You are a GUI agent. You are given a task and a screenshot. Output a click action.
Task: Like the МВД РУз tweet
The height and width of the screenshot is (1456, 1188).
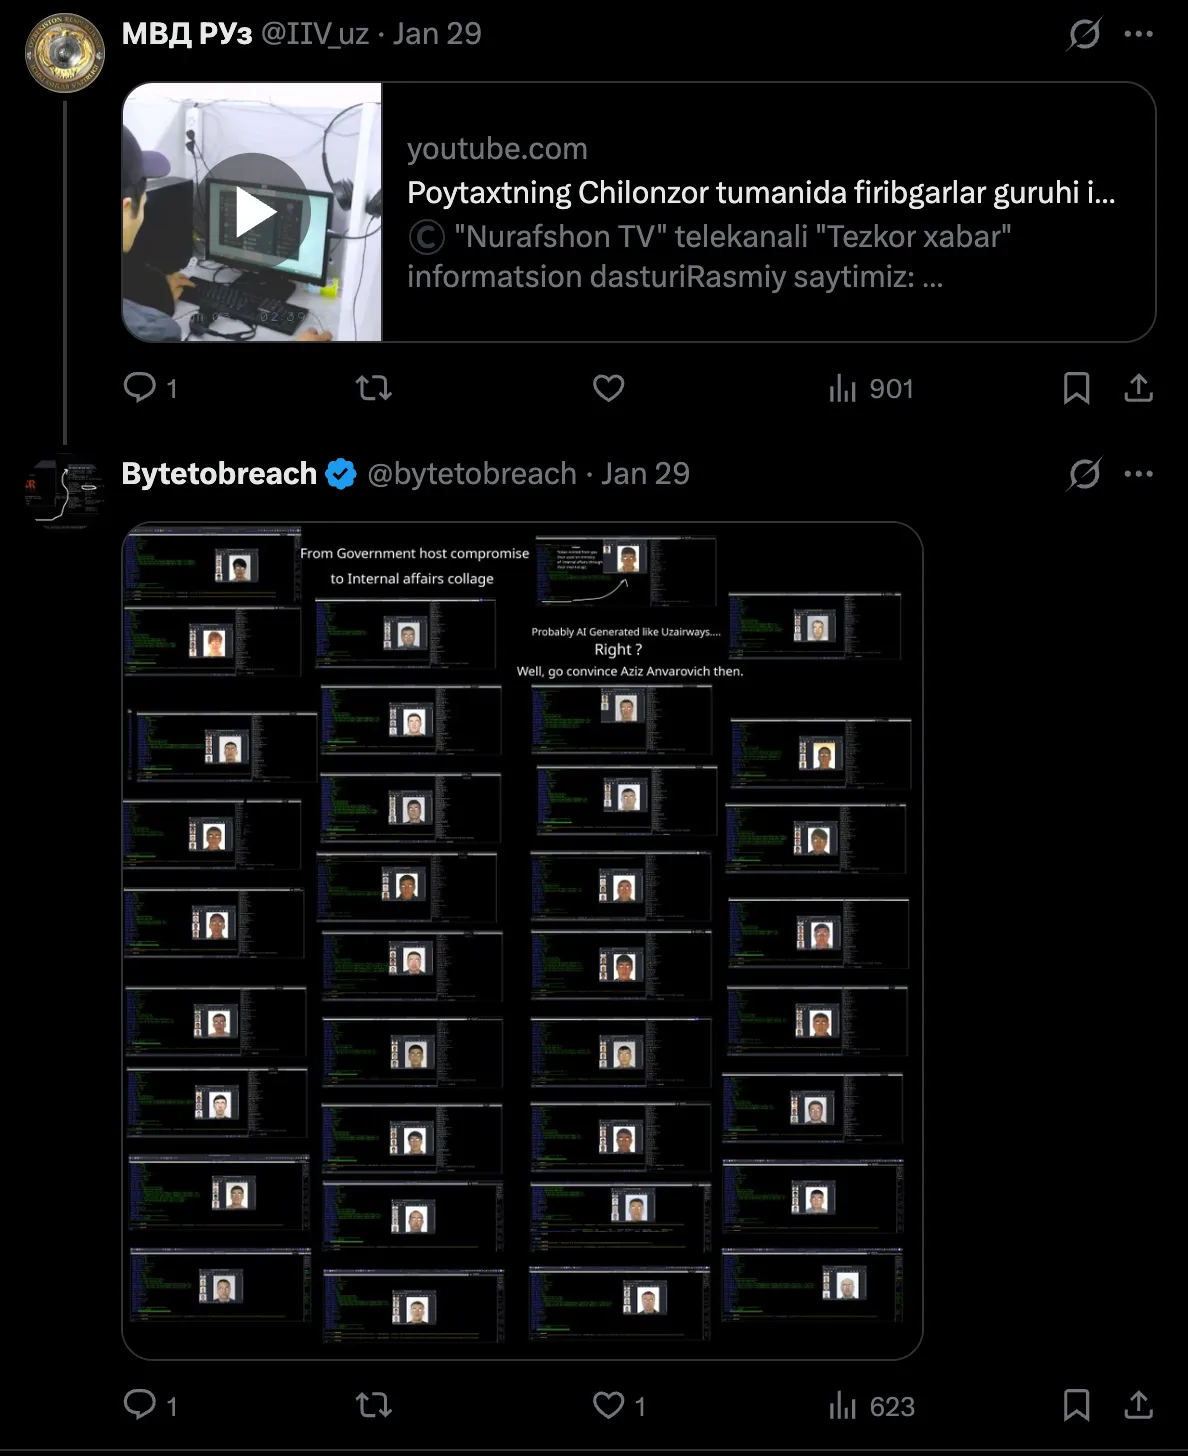608,388
